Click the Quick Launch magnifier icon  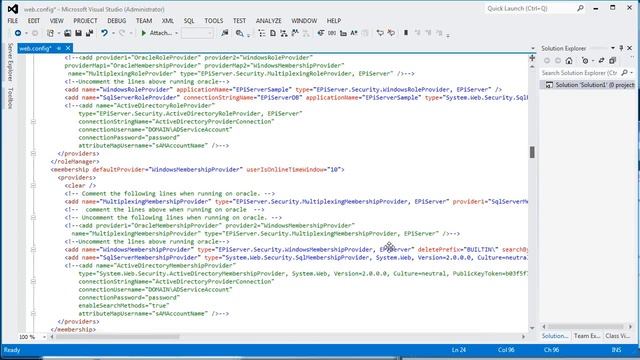pyautogui.click(x=580, y=8)
